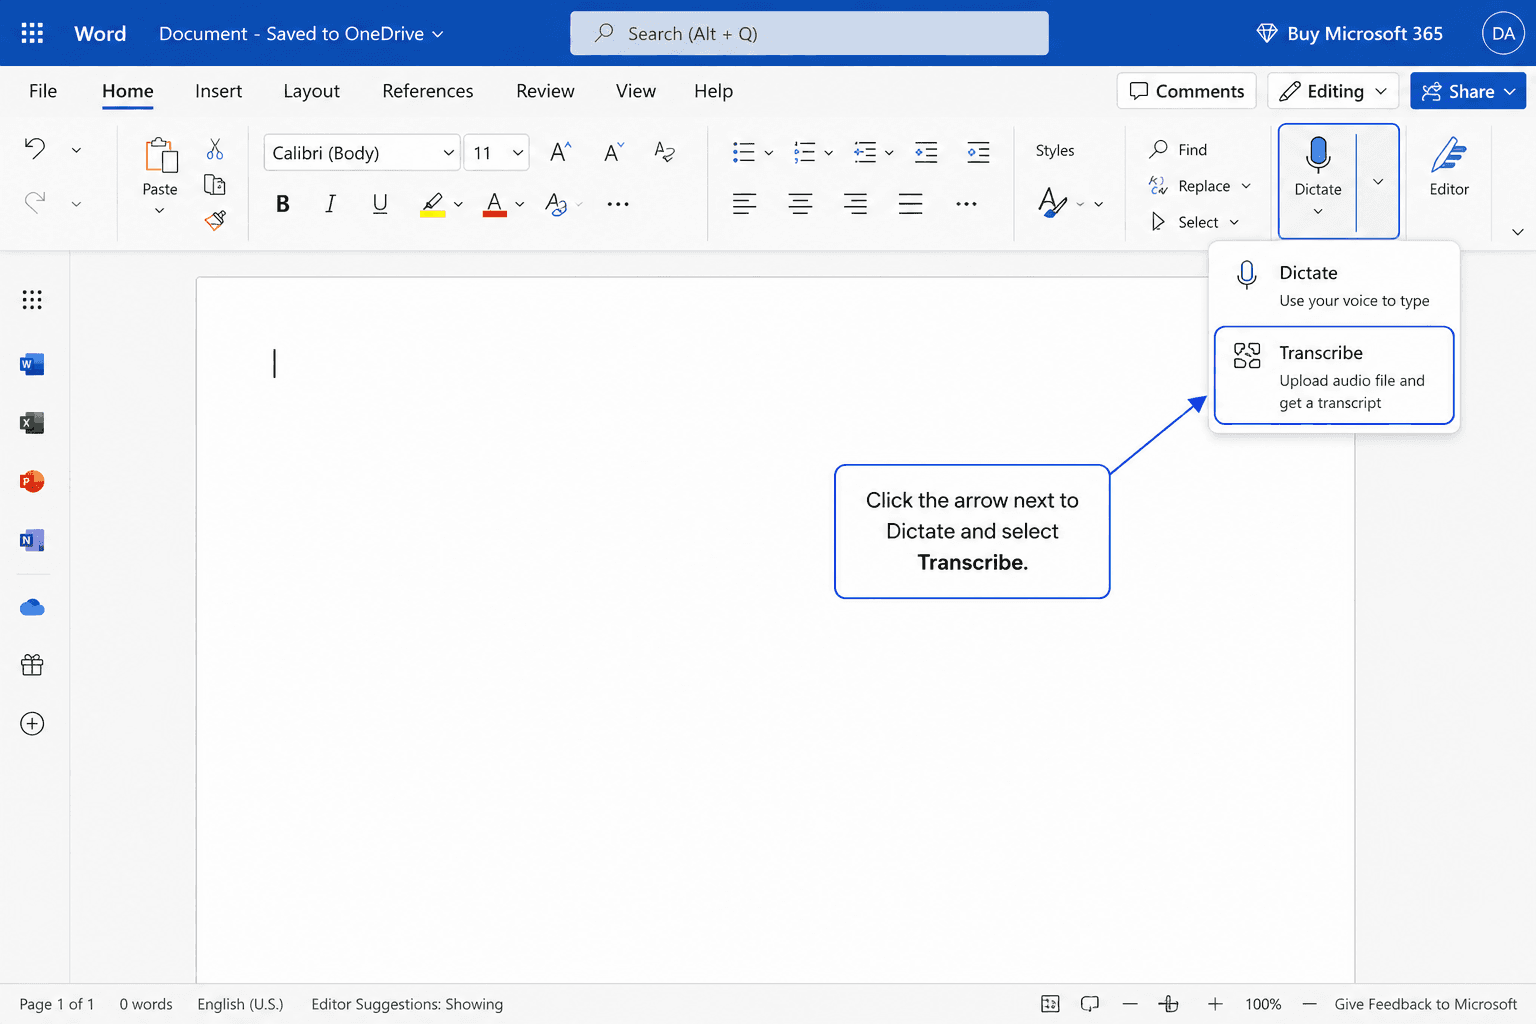Screen dimensions: 1536x1024
Task: Expand the numbering style dropdown arrow
Action: pos(828,153)
